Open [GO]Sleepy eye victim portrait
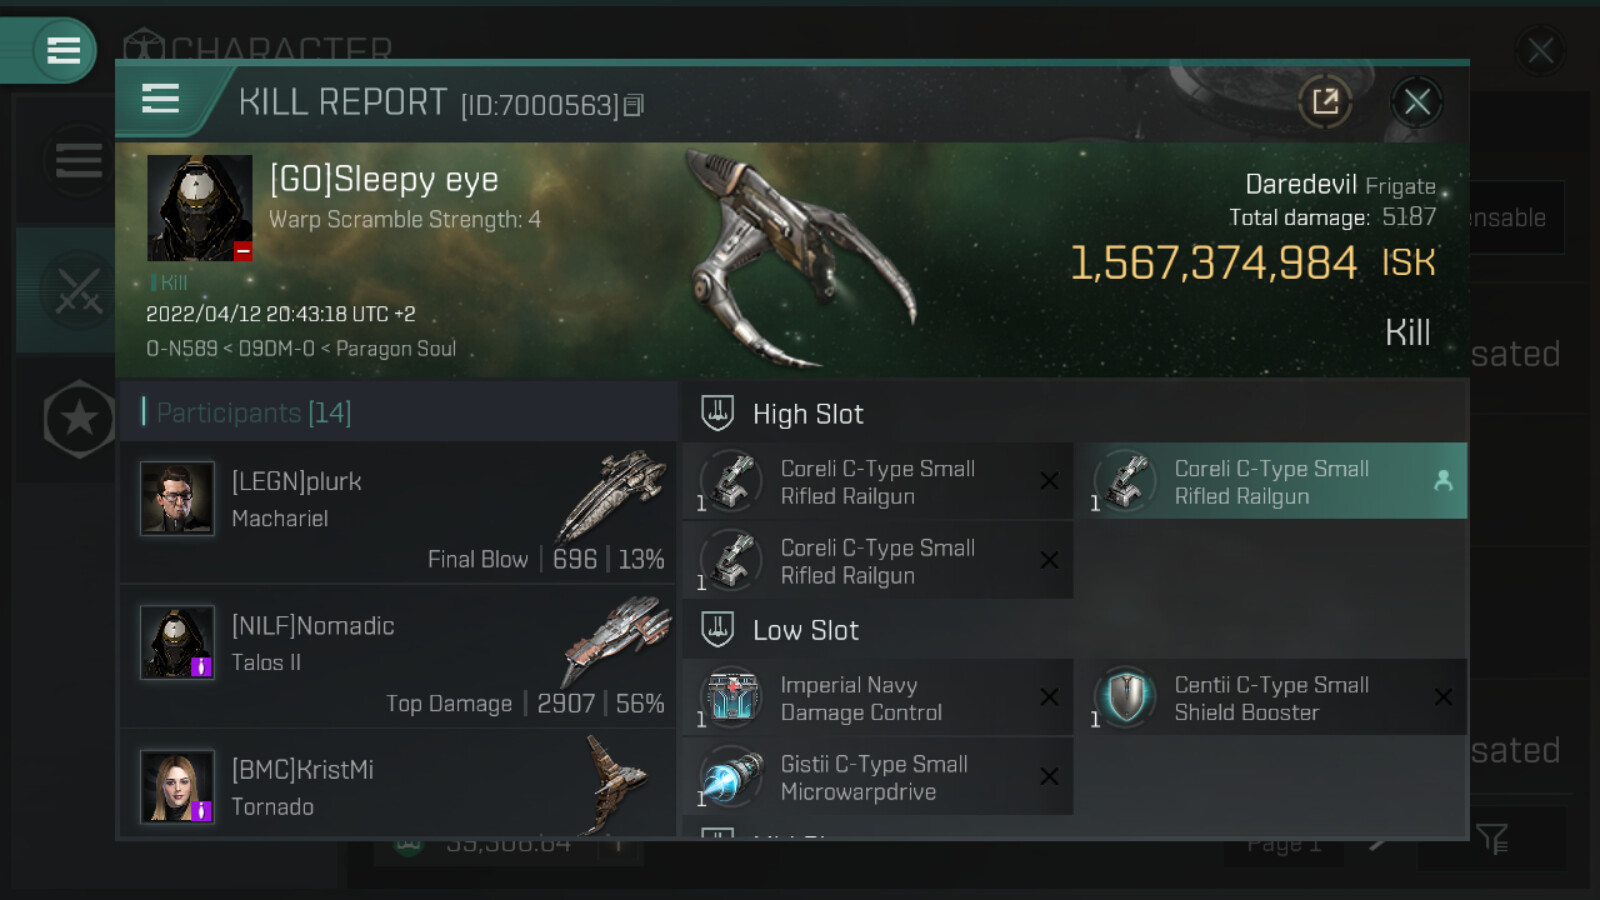Image resolution: width=1600 pixels, height=900 pixels. click(x=199, y=208)
